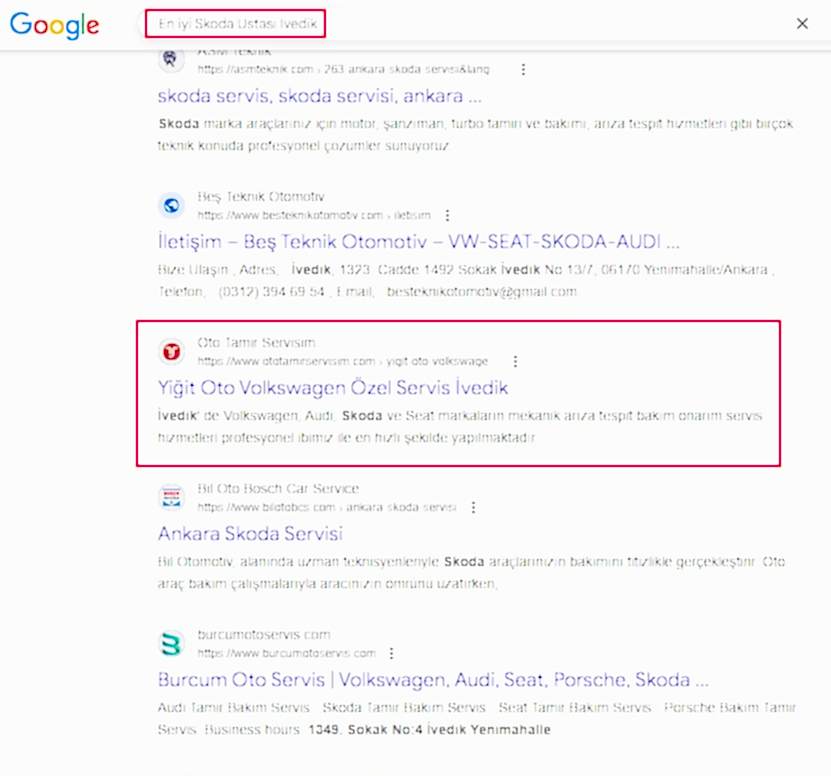The width and height of the screenshot is (831, 776).
Task: Click the asmteknik.com result favicon
Action: coord(172,59)
